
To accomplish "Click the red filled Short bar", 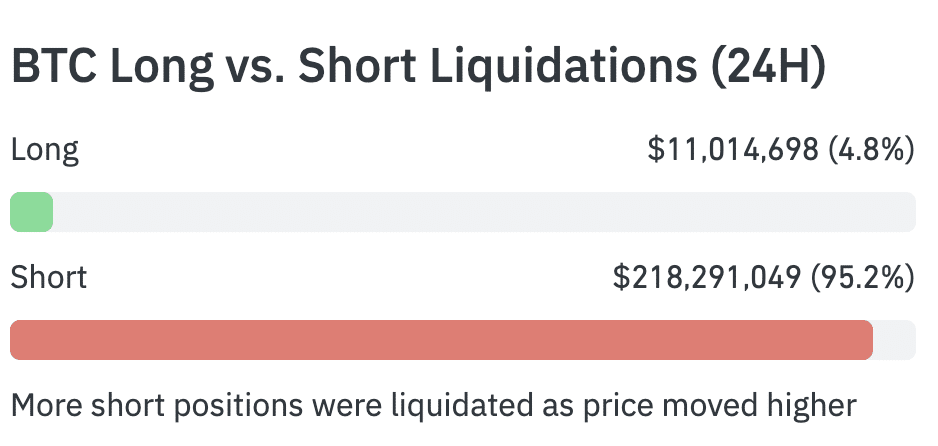I will 440,340.
